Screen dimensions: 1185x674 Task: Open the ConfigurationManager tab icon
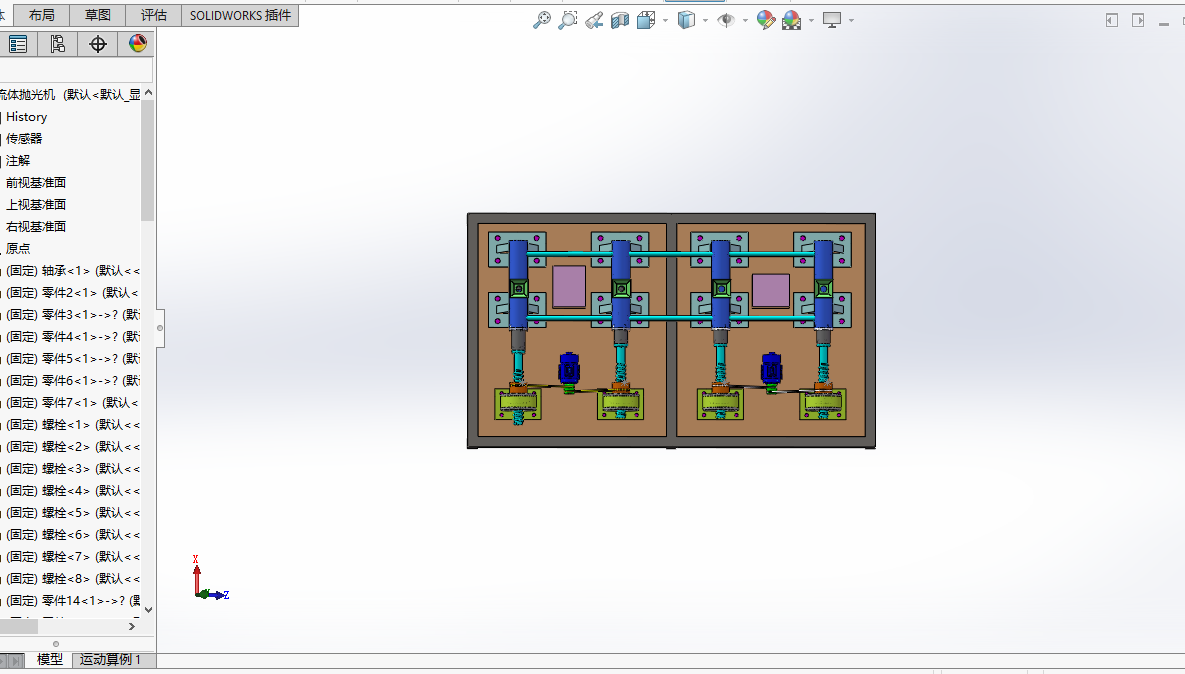[57, 44]
